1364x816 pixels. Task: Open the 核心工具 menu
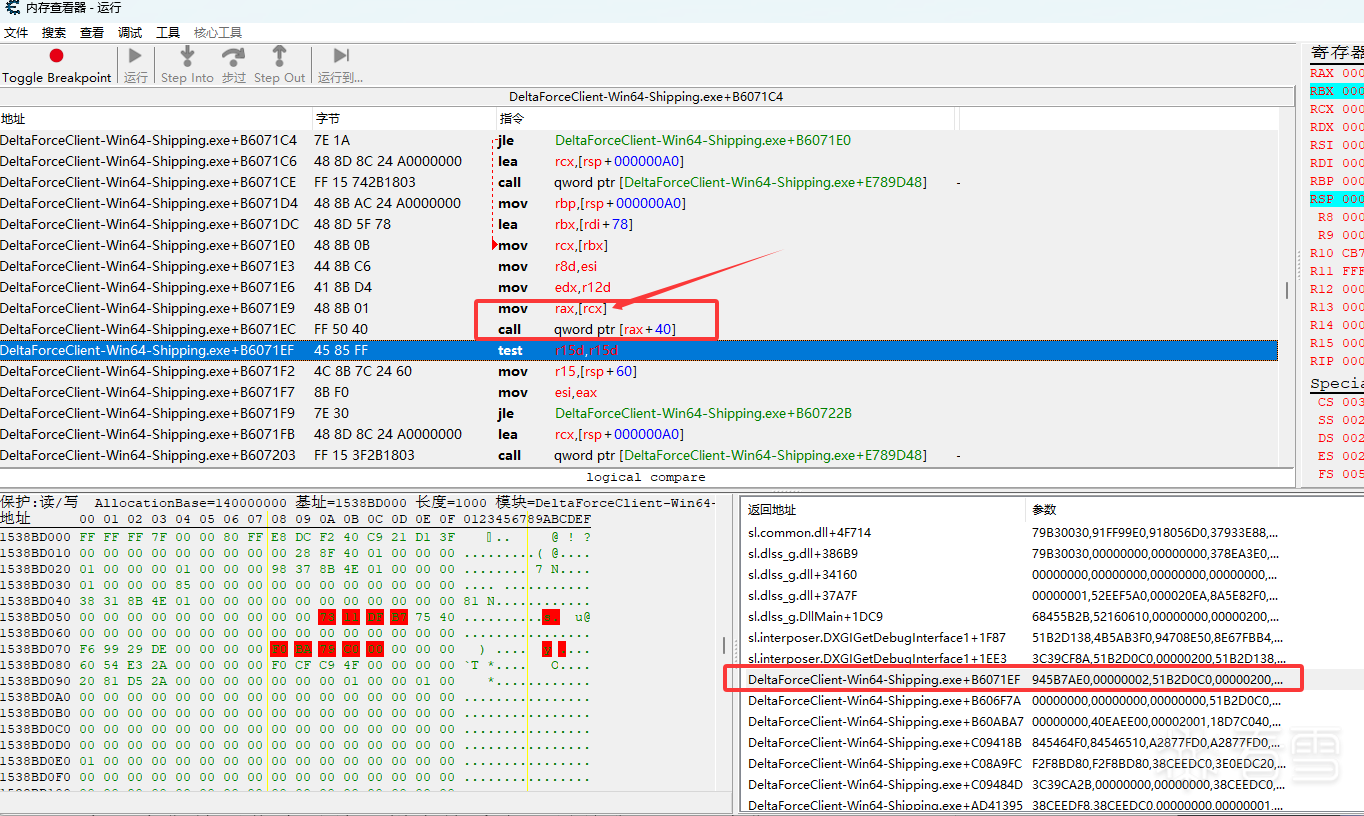(x=218, y=33)
